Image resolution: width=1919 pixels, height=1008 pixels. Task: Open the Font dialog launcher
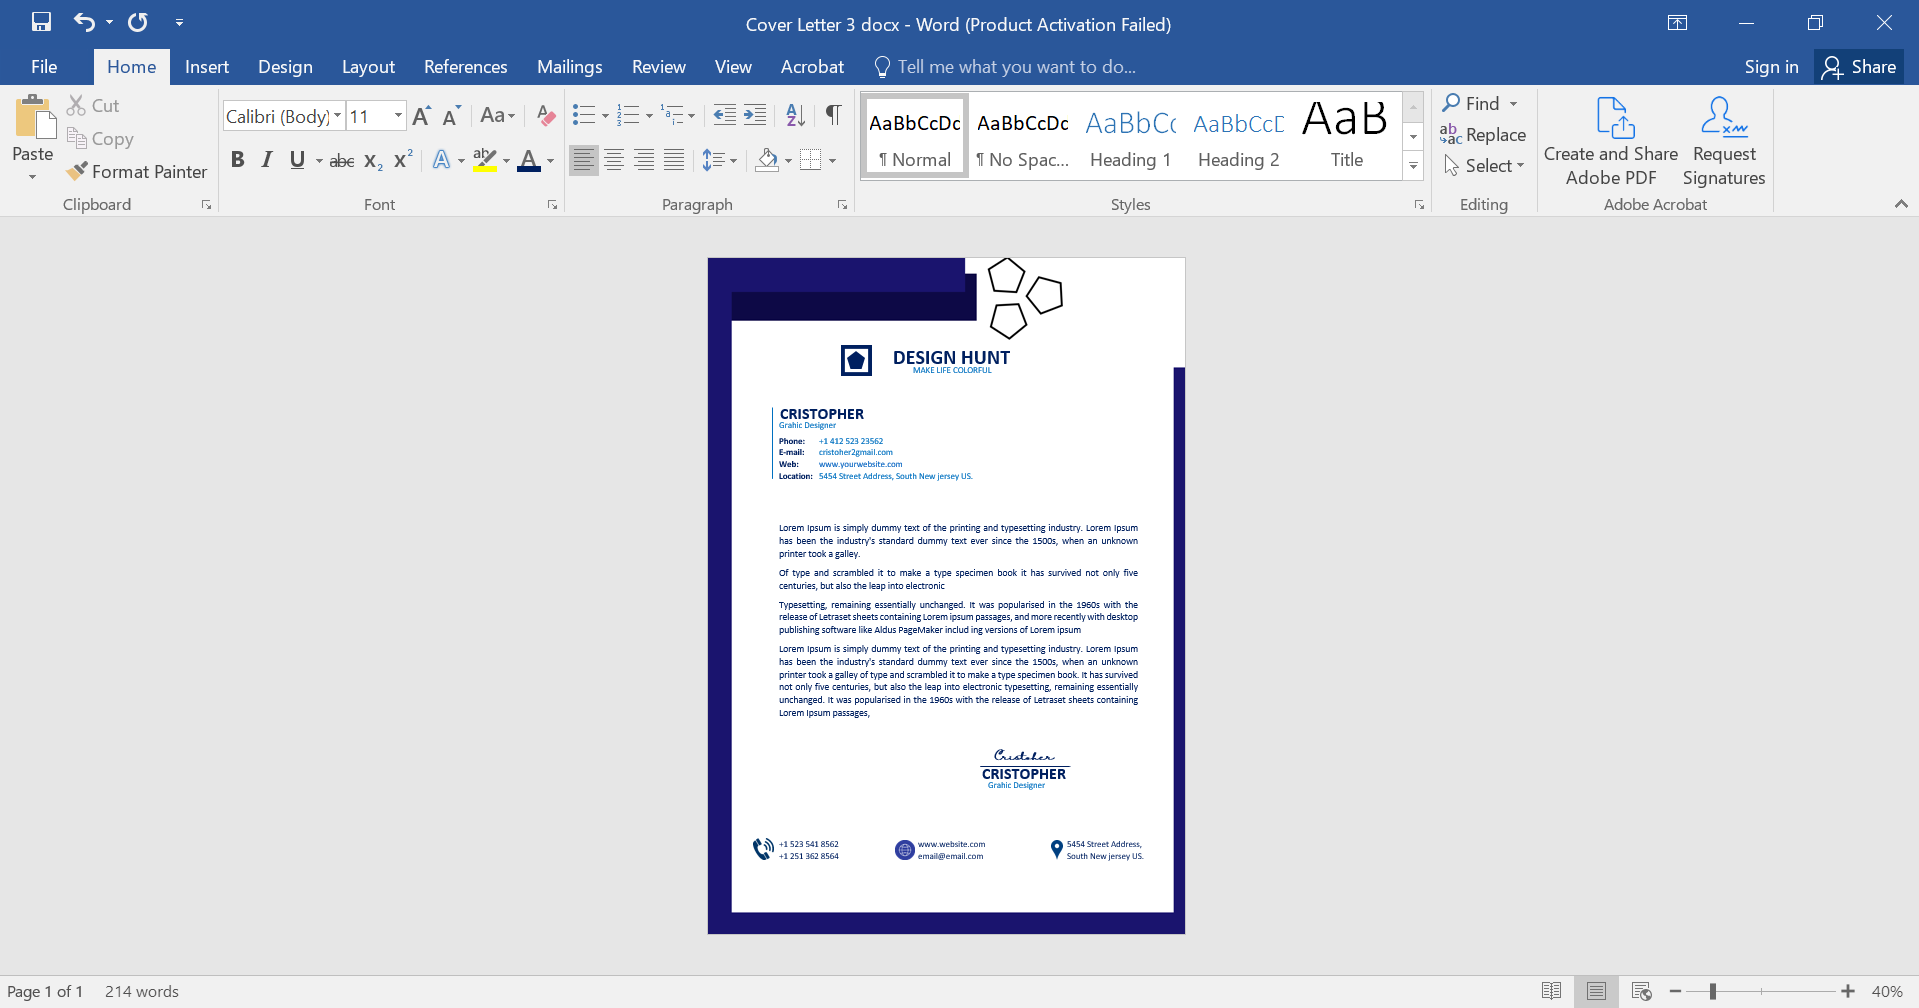coord(551,204)
